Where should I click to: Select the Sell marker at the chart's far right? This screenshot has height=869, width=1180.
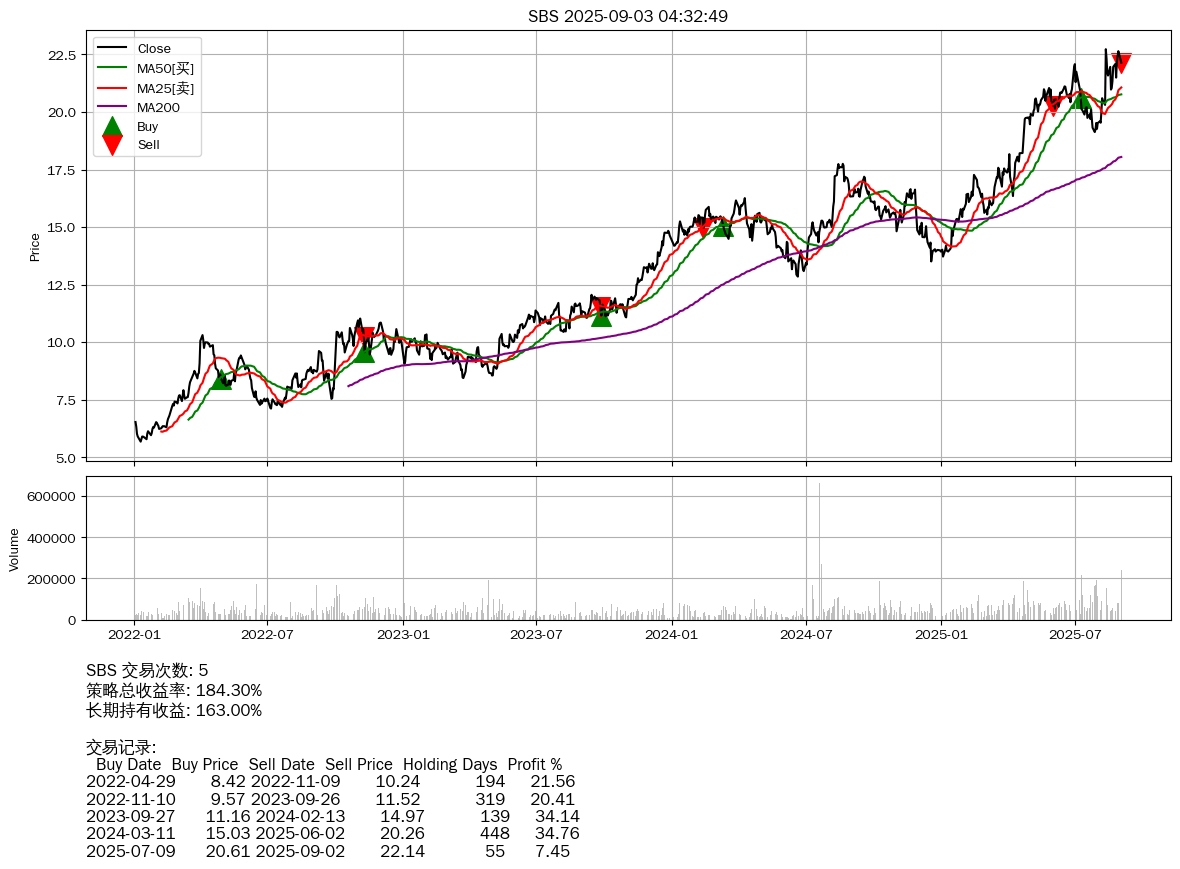coord(1122,63)
